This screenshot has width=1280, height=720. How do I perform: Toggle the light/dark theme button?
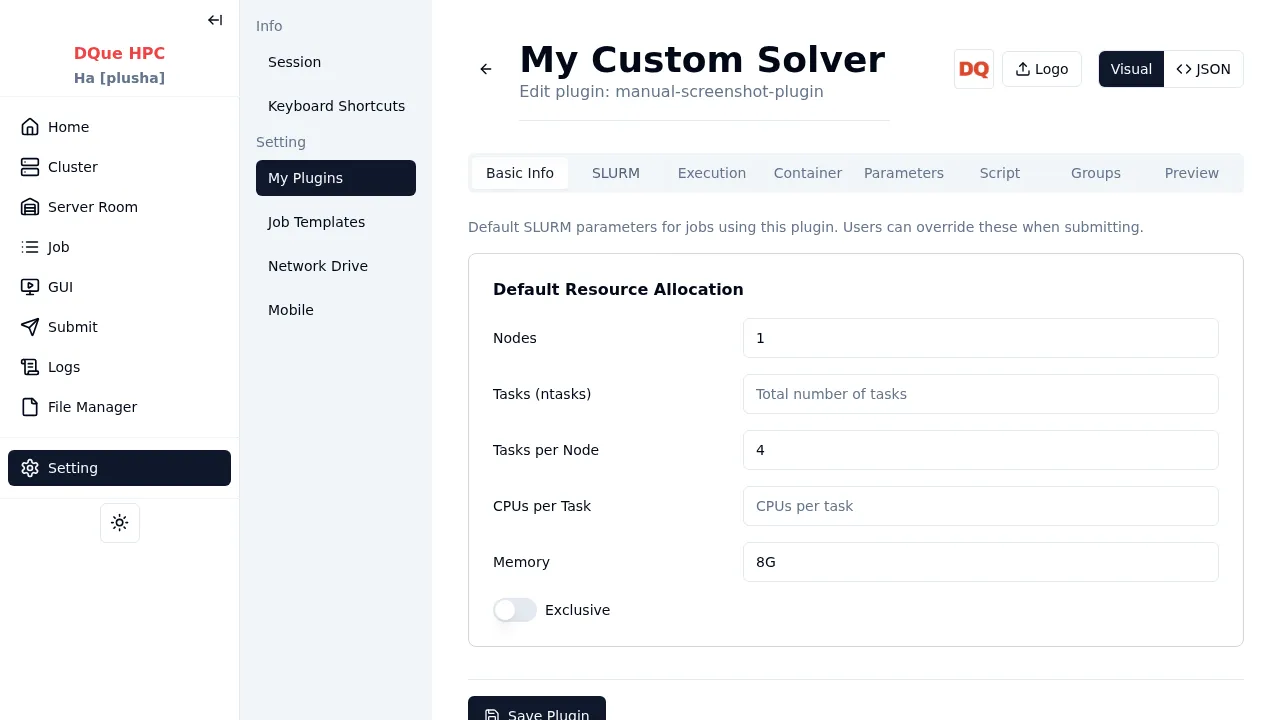click(120, 523)
